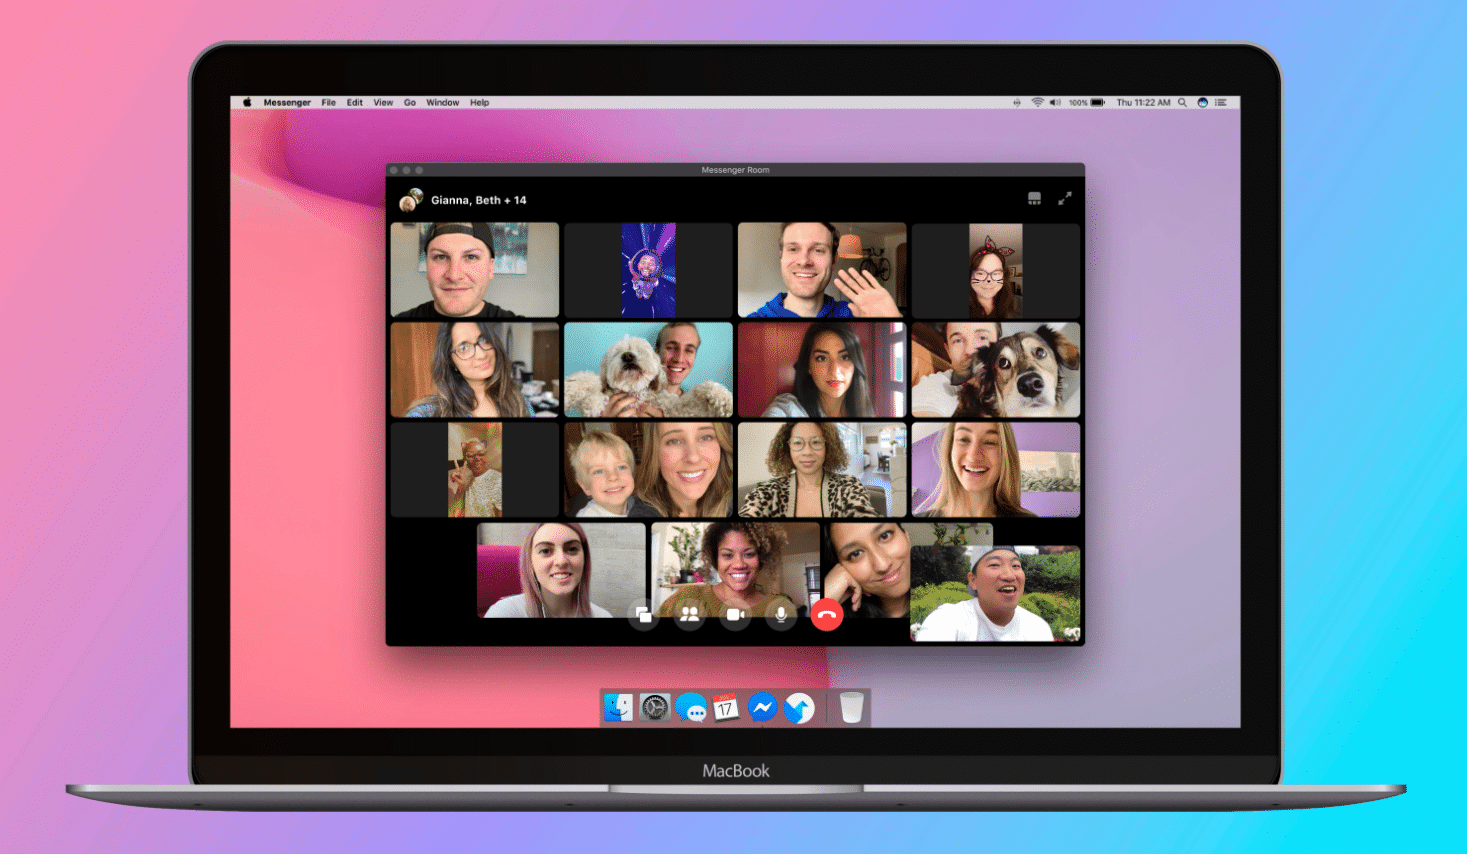1467x854 pixels.
Task: Select tile of woman with blond toddler
Action: tap(648, 470)
